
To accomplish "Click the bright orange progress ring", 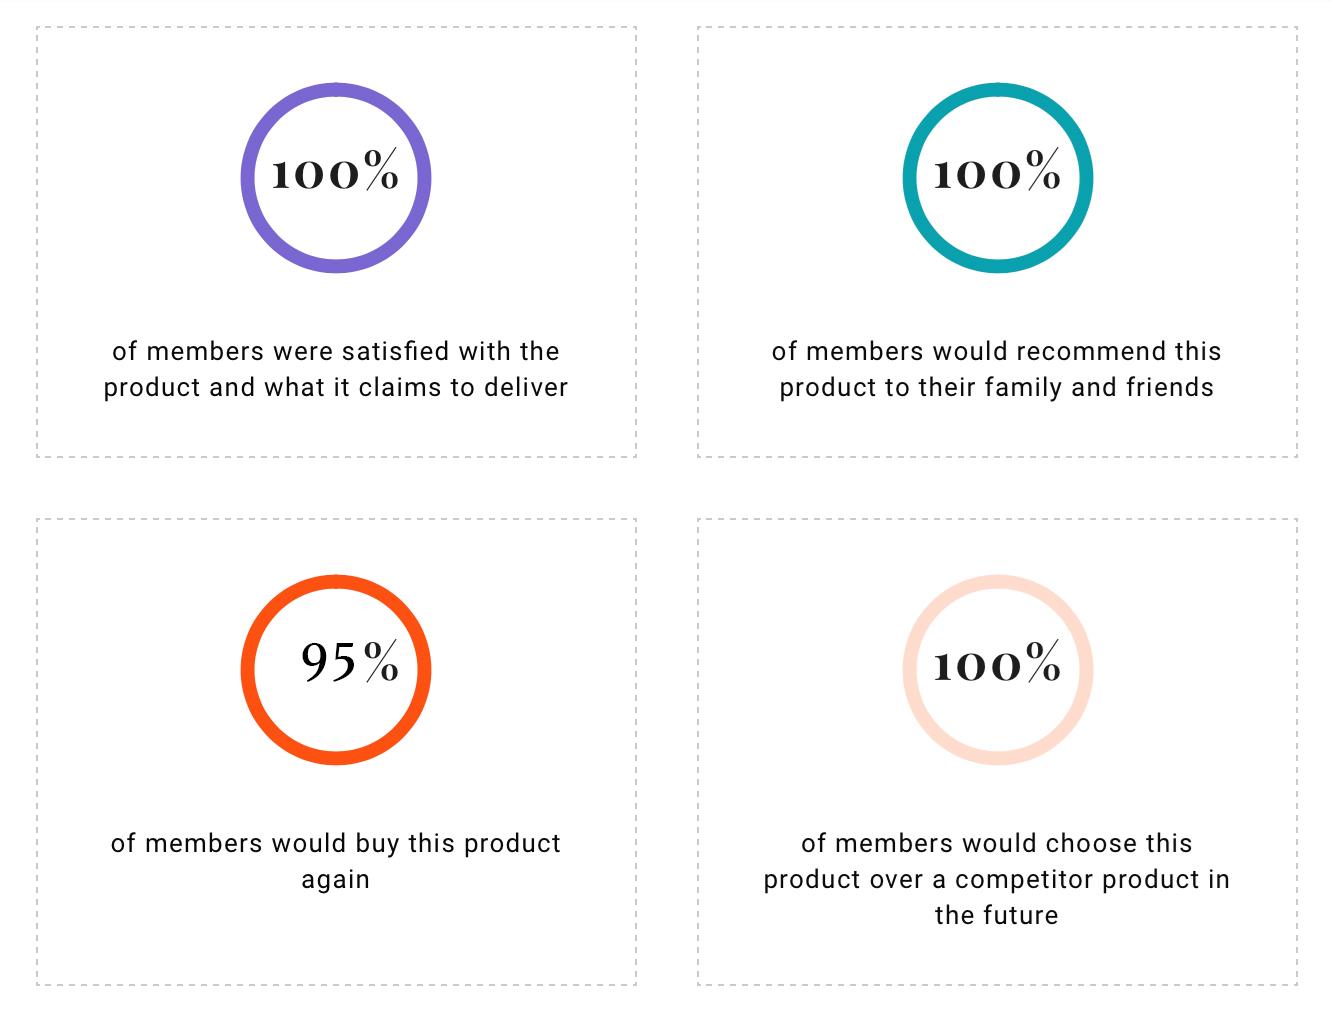I will point(248,670).
